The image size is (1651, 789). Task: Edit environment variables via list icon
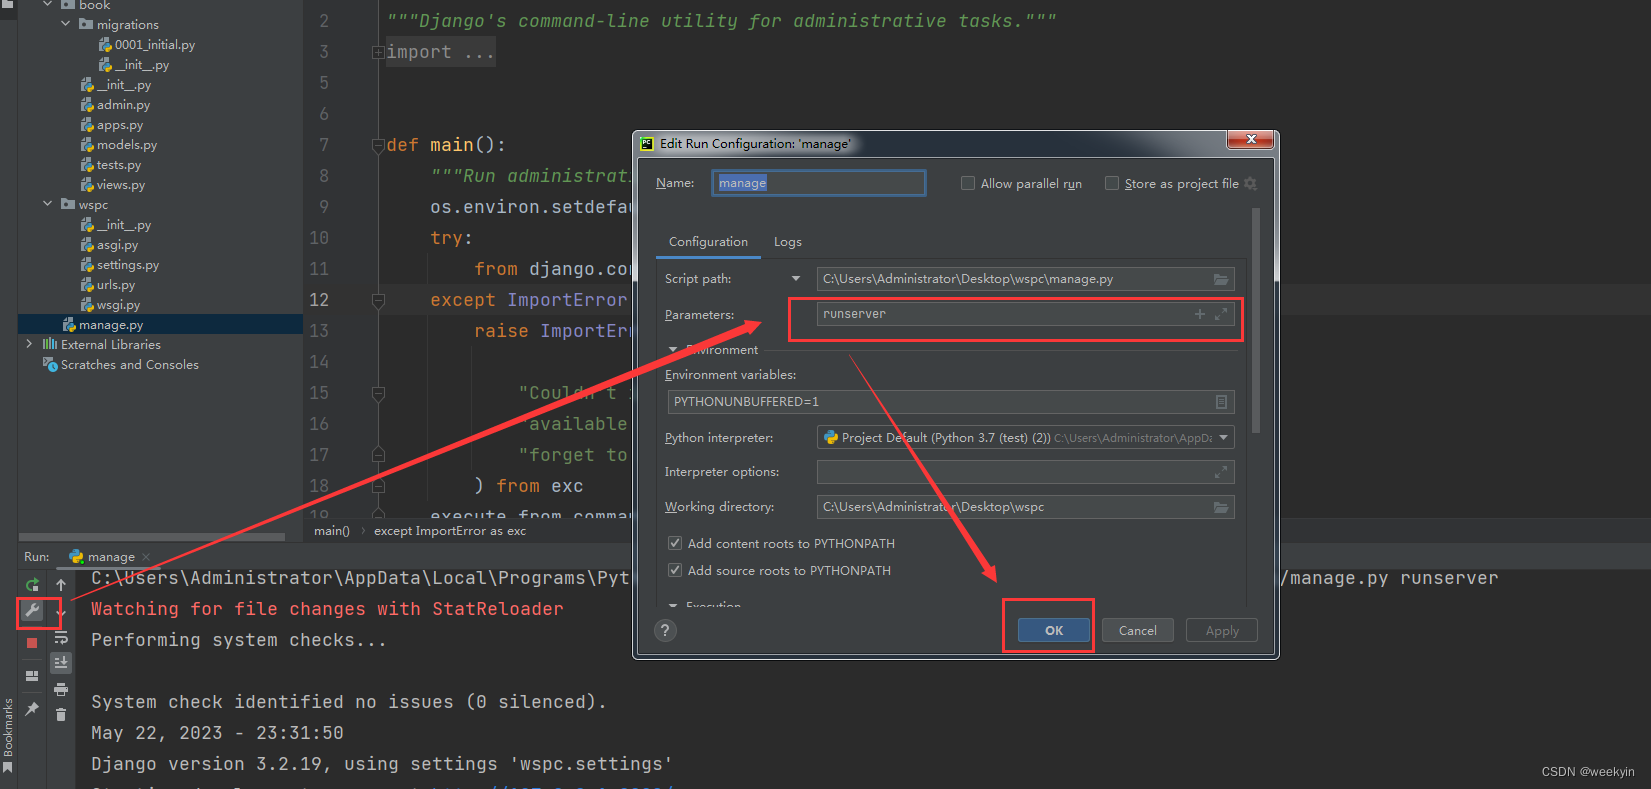coord(1221,402)
